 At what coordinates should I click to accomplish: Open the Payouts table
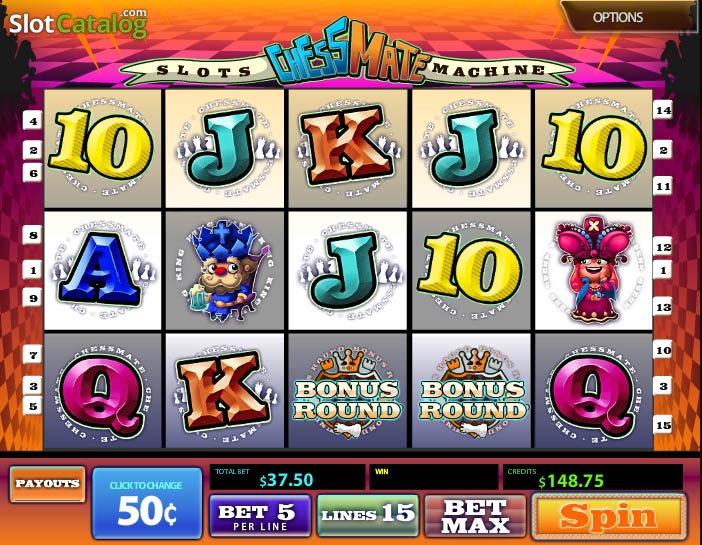(x=47, y=484)
